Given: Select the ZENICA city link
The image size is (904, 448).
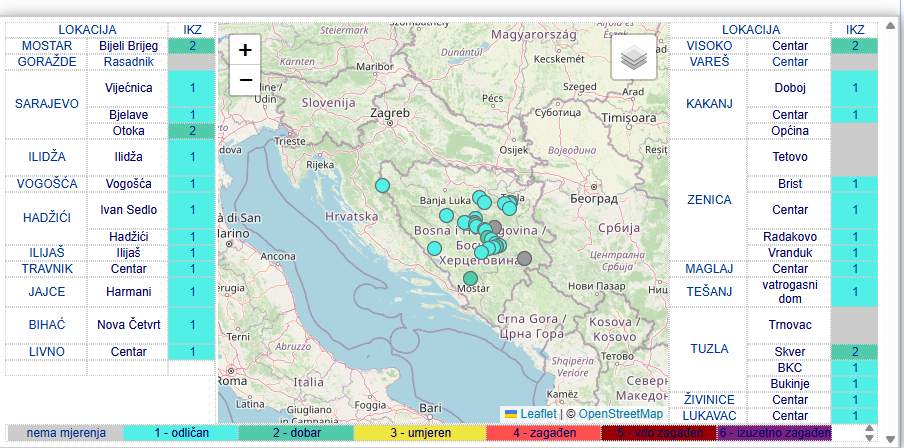Looking at the screenshot, I should point(709,200).
